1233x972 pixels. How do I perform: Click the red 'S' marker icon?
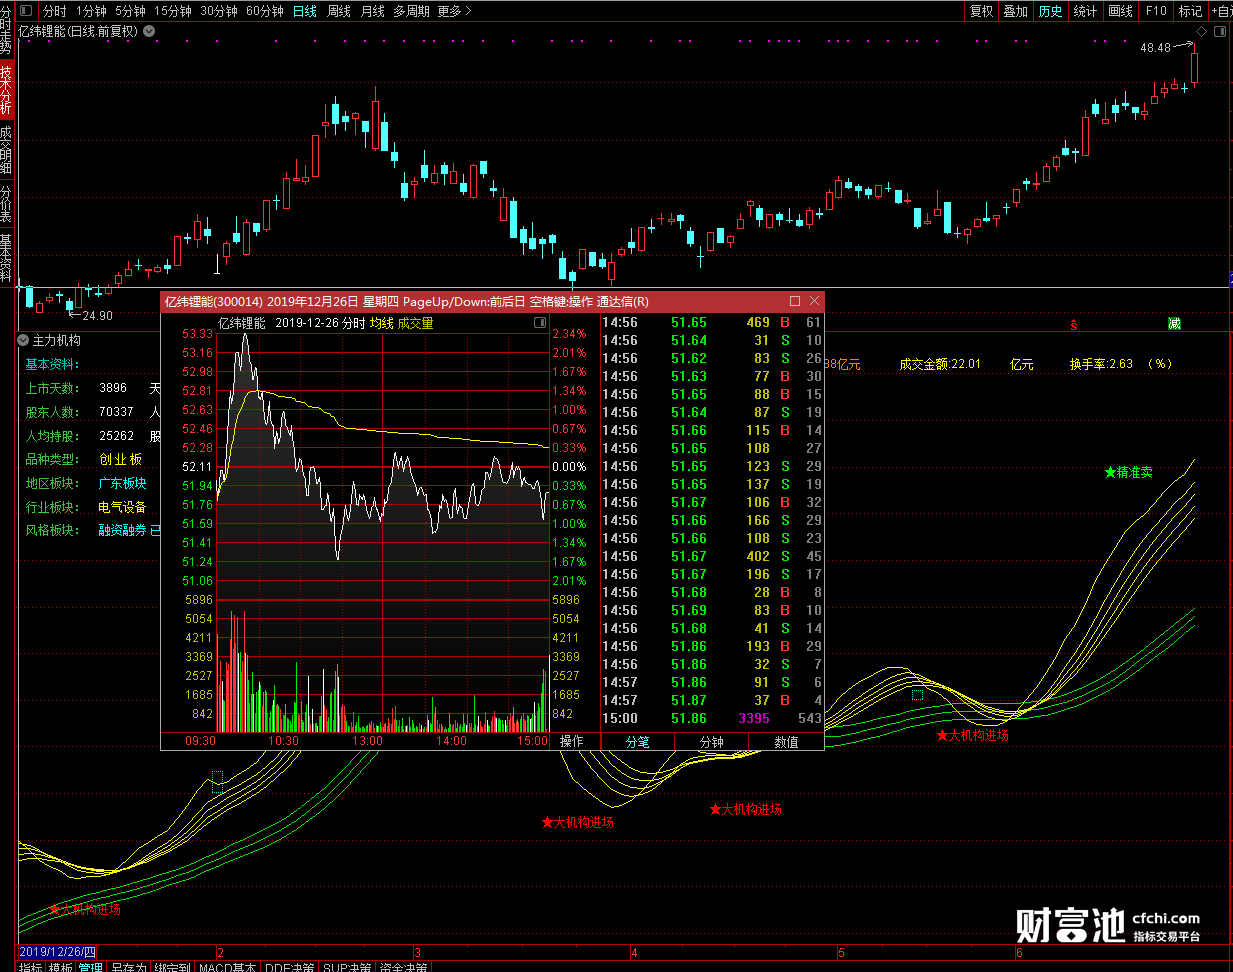1074,324
